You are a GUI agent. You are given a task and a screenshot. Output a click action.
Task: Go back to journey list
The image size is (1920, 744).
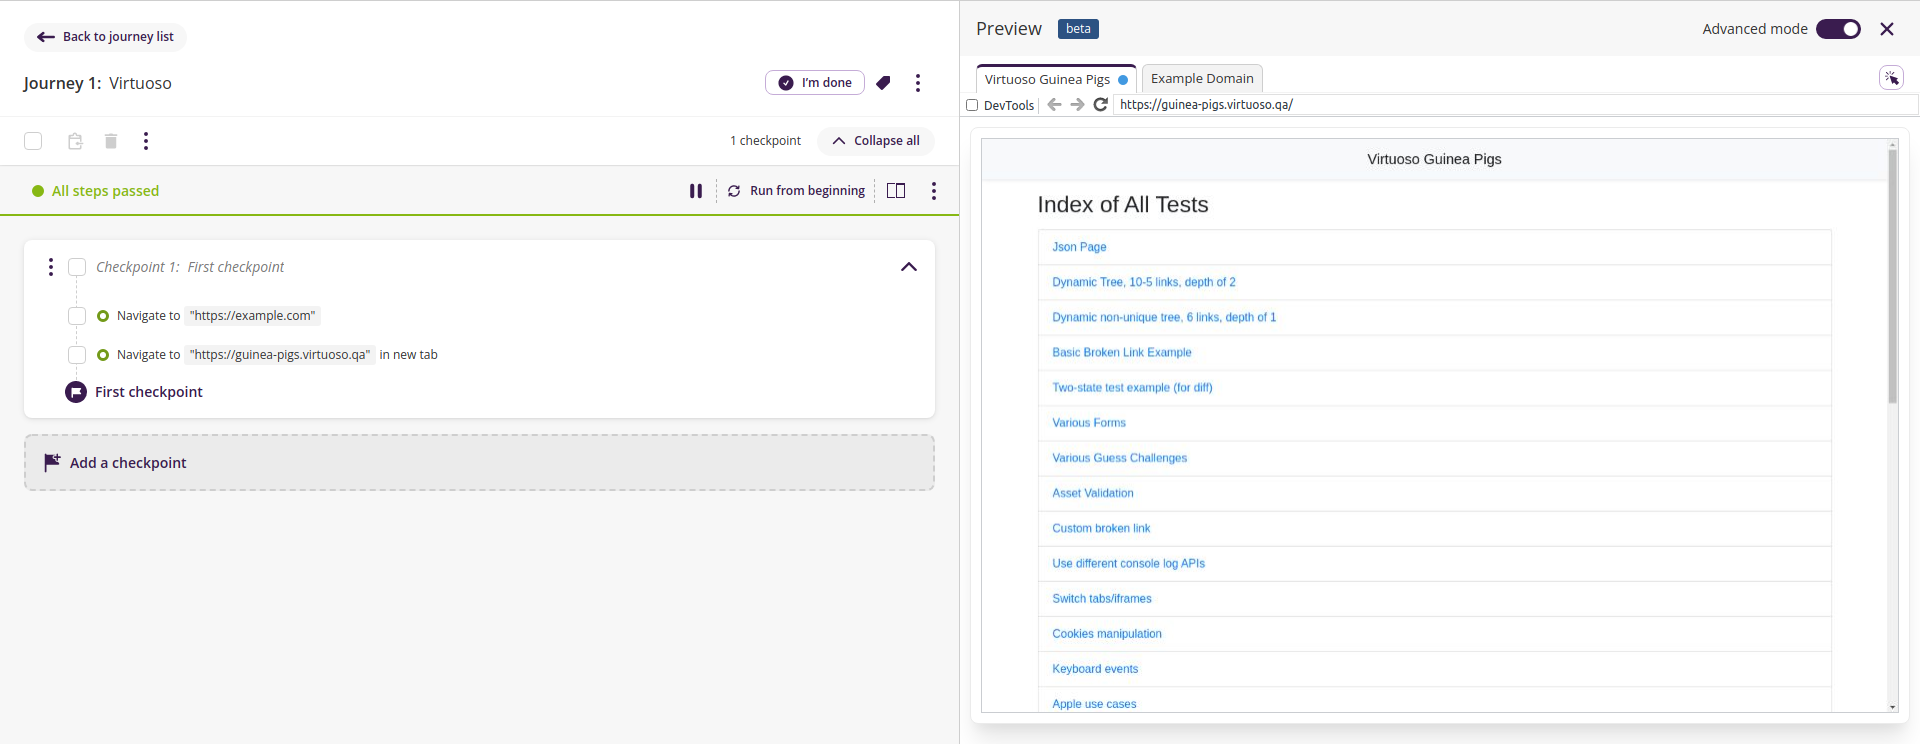(105, 37)
